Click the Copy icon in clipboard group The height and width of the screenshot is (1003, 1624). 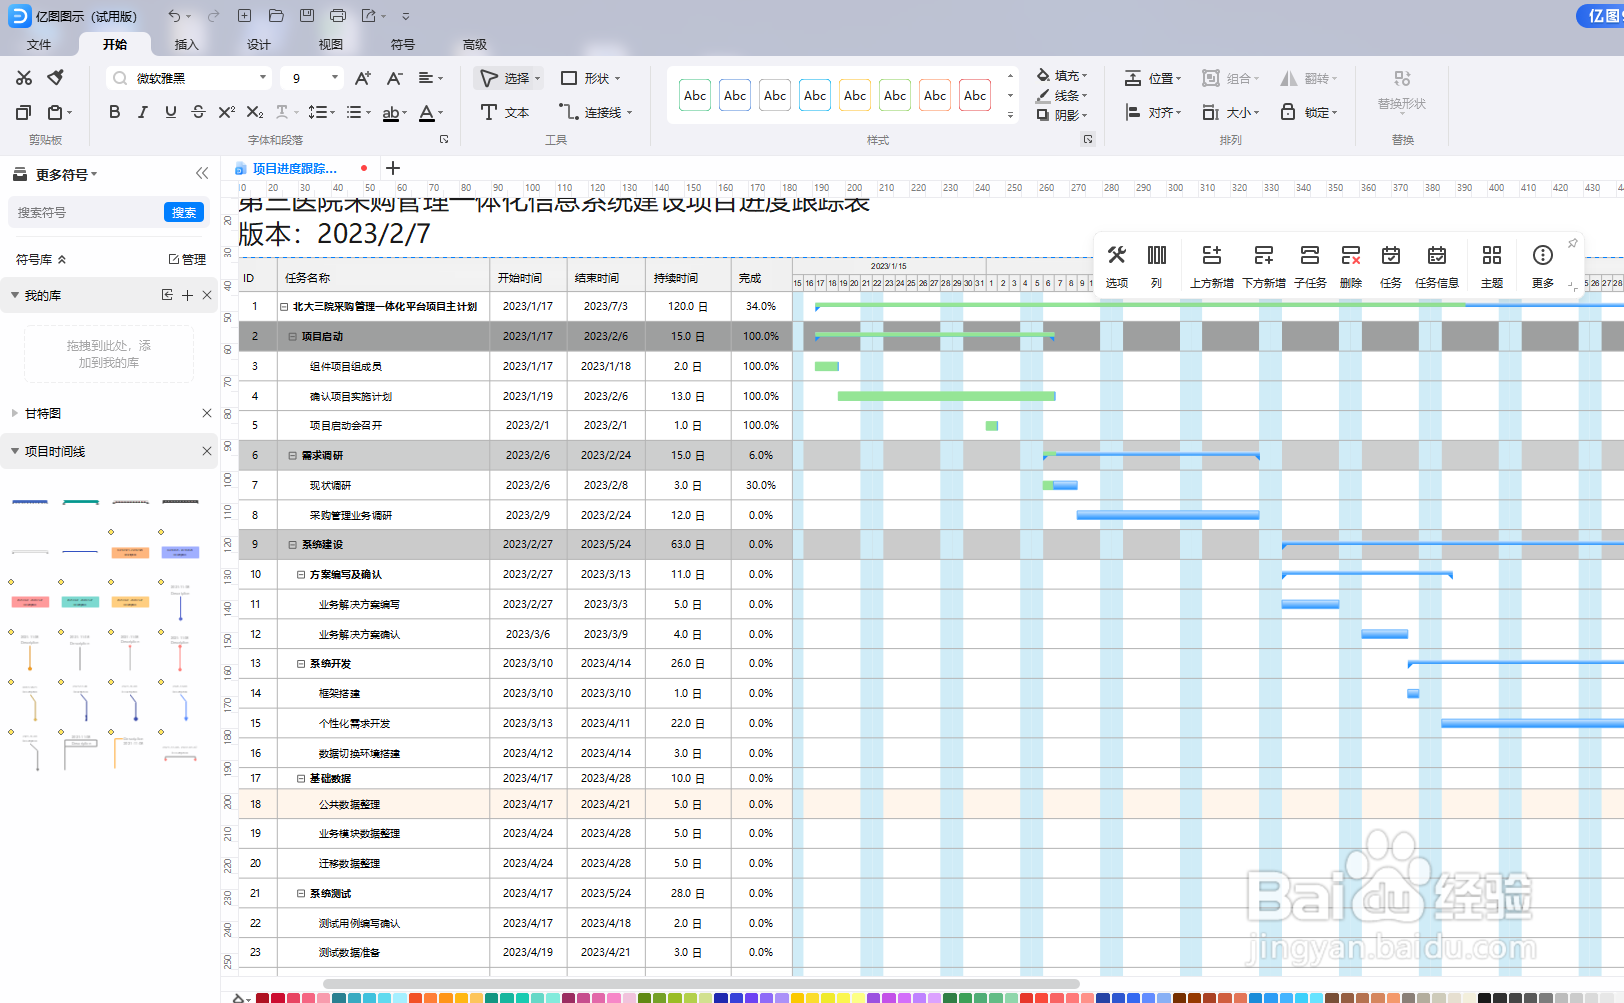point(24,112)
